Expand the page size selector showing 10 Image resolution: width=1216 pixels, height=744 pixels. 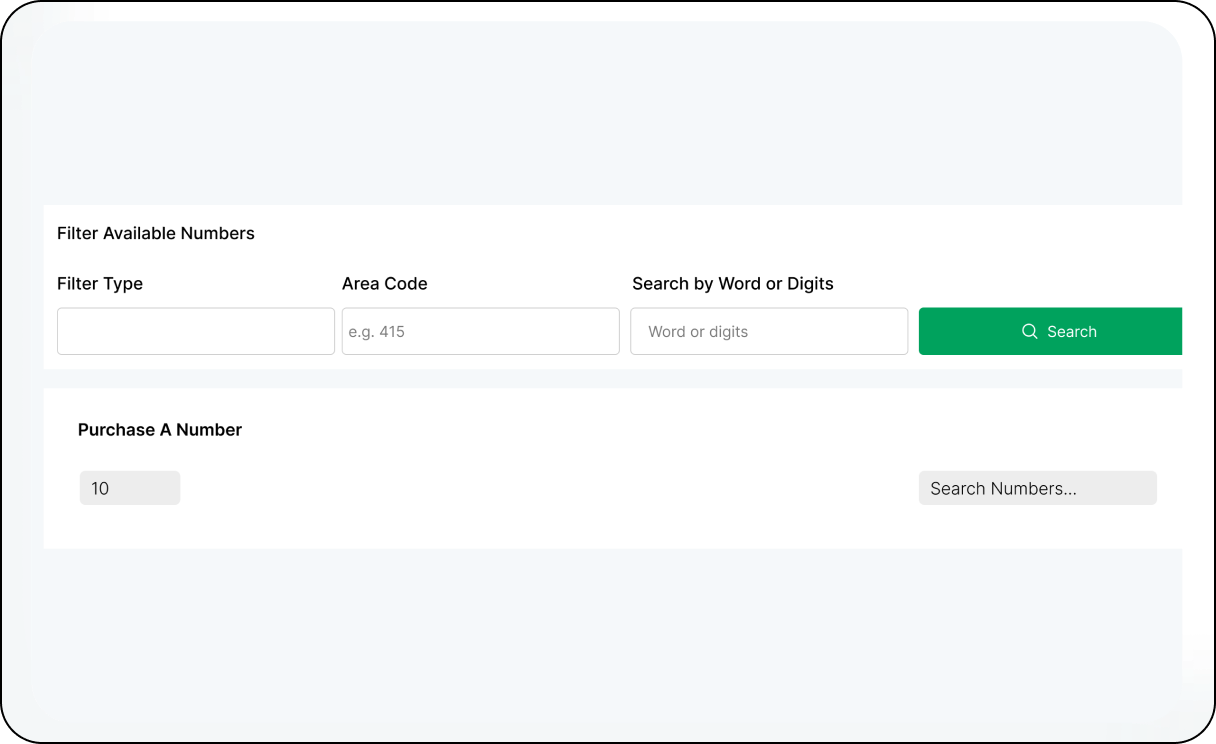click(130, 488)
